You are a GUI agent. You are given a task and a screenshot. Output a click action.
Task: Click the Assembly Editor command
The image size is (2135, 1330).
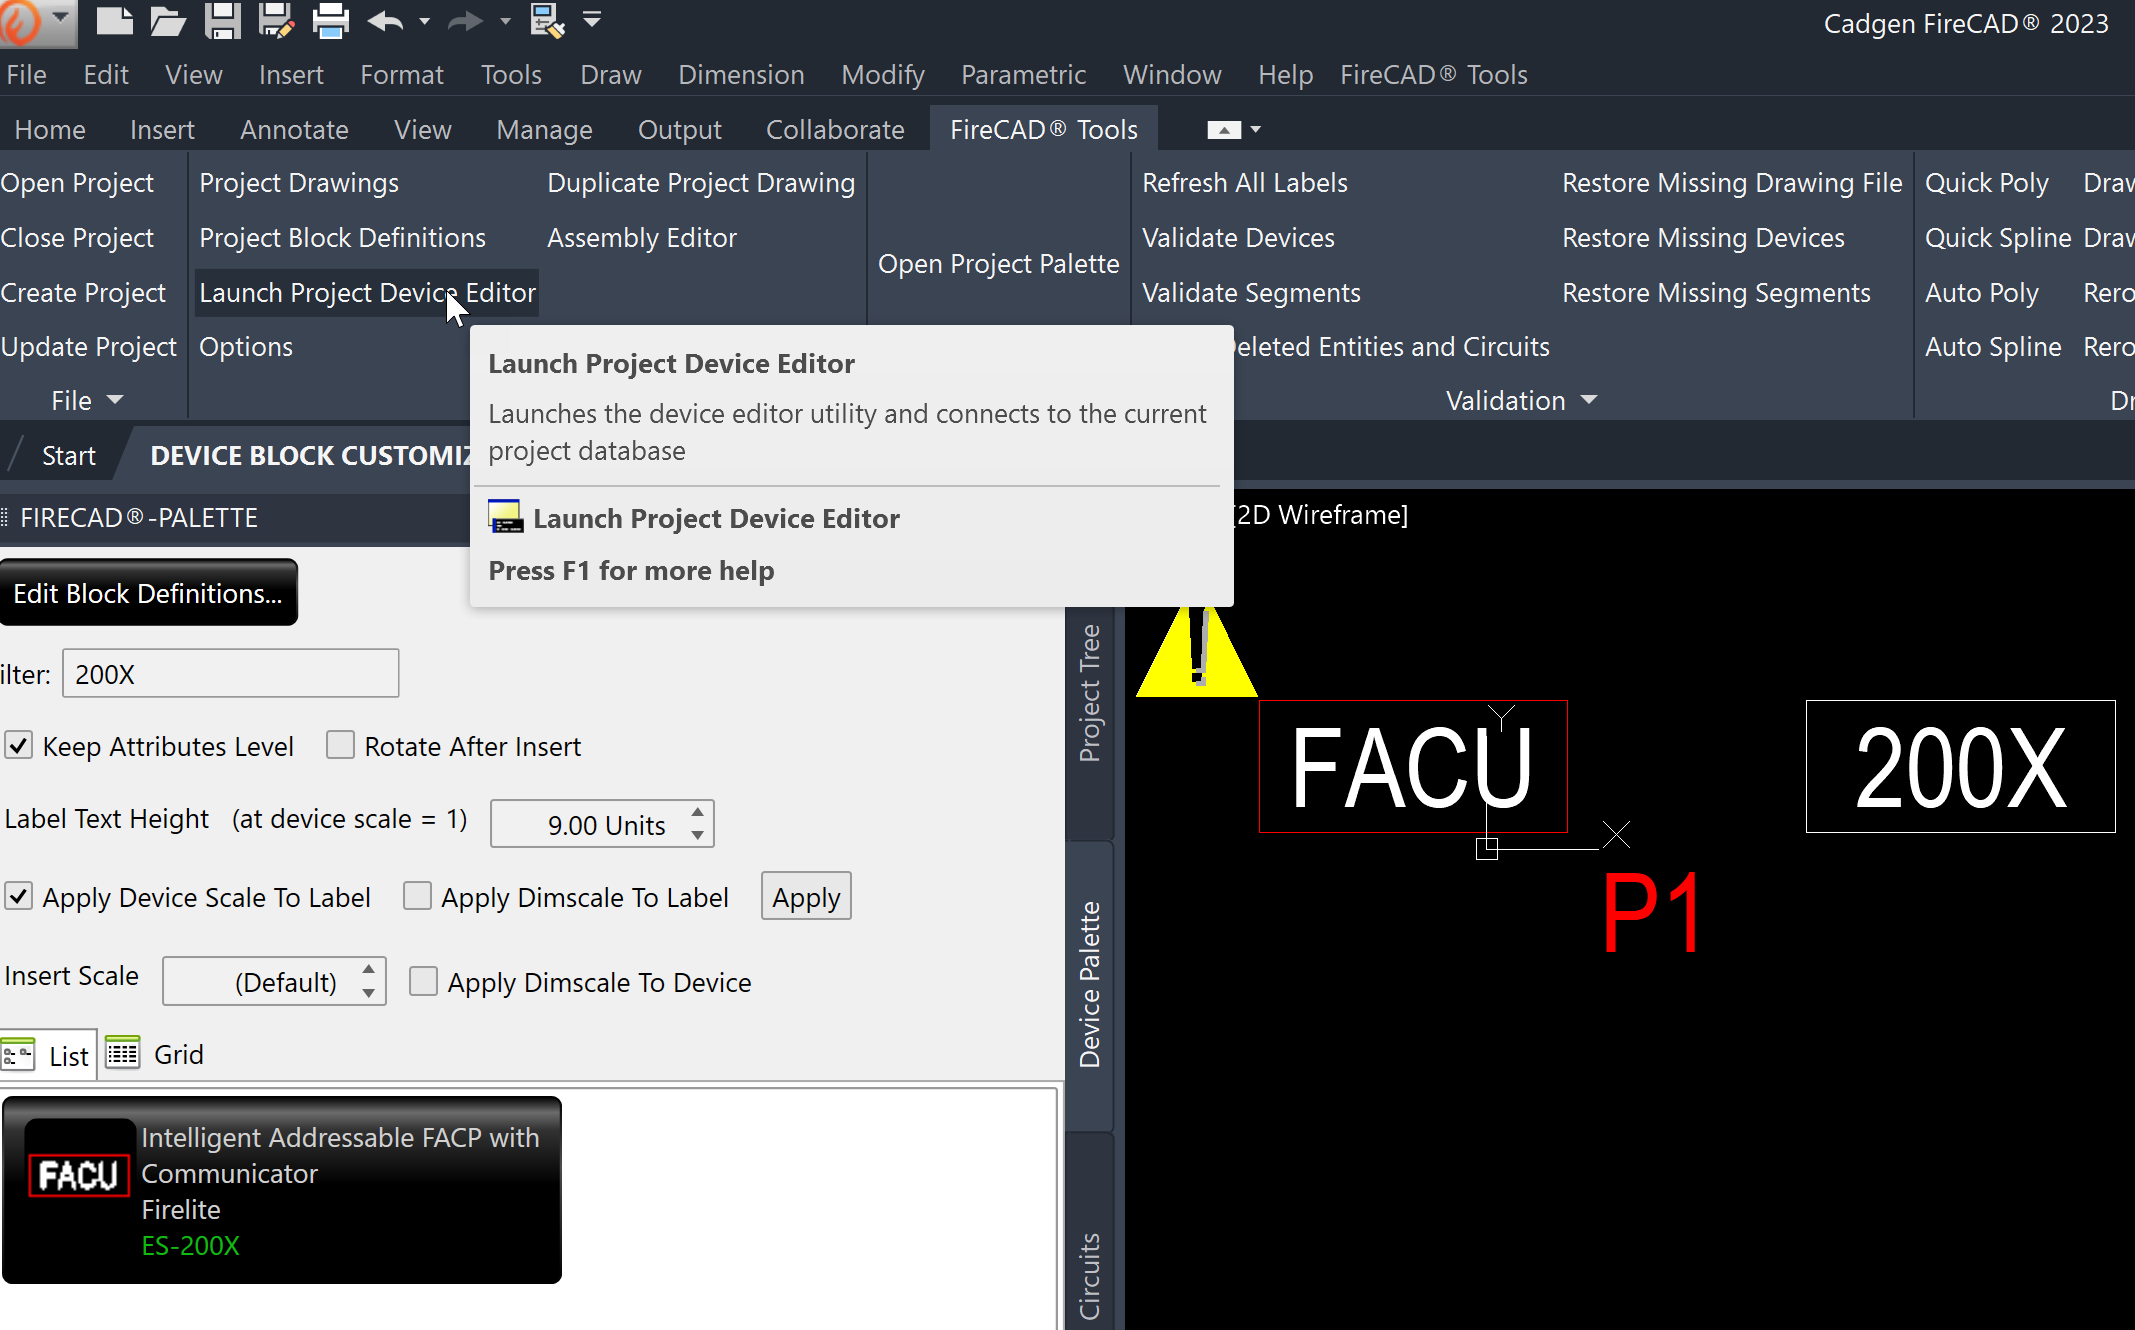coord(641,237)
